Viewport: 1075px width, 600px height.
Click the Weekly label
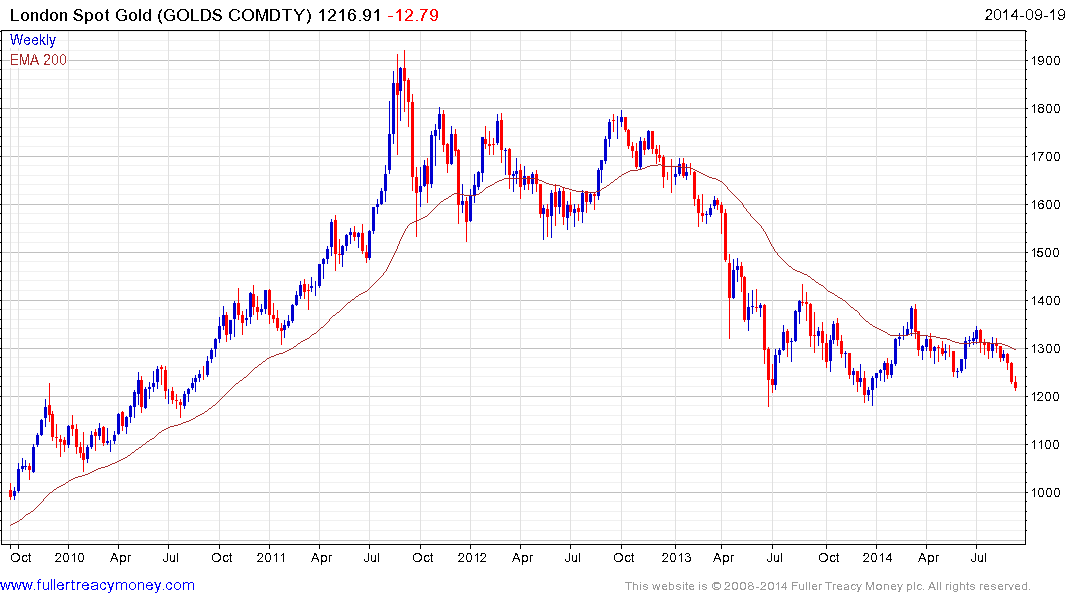point(33,40)
